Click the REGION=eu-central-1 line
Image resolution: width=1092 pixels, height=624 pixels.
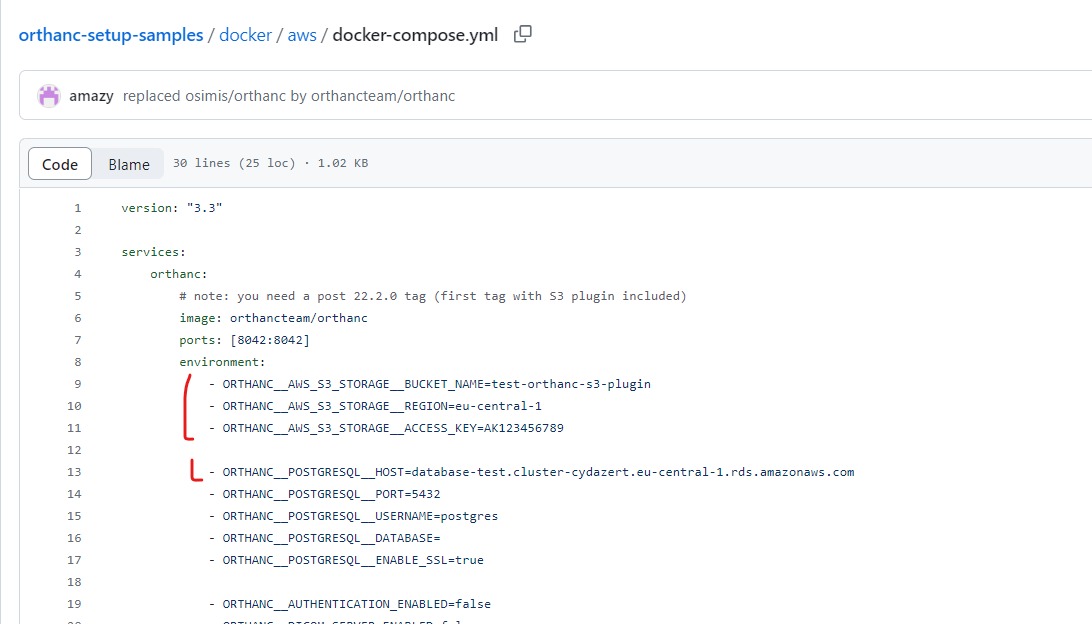tap(375, 406)
